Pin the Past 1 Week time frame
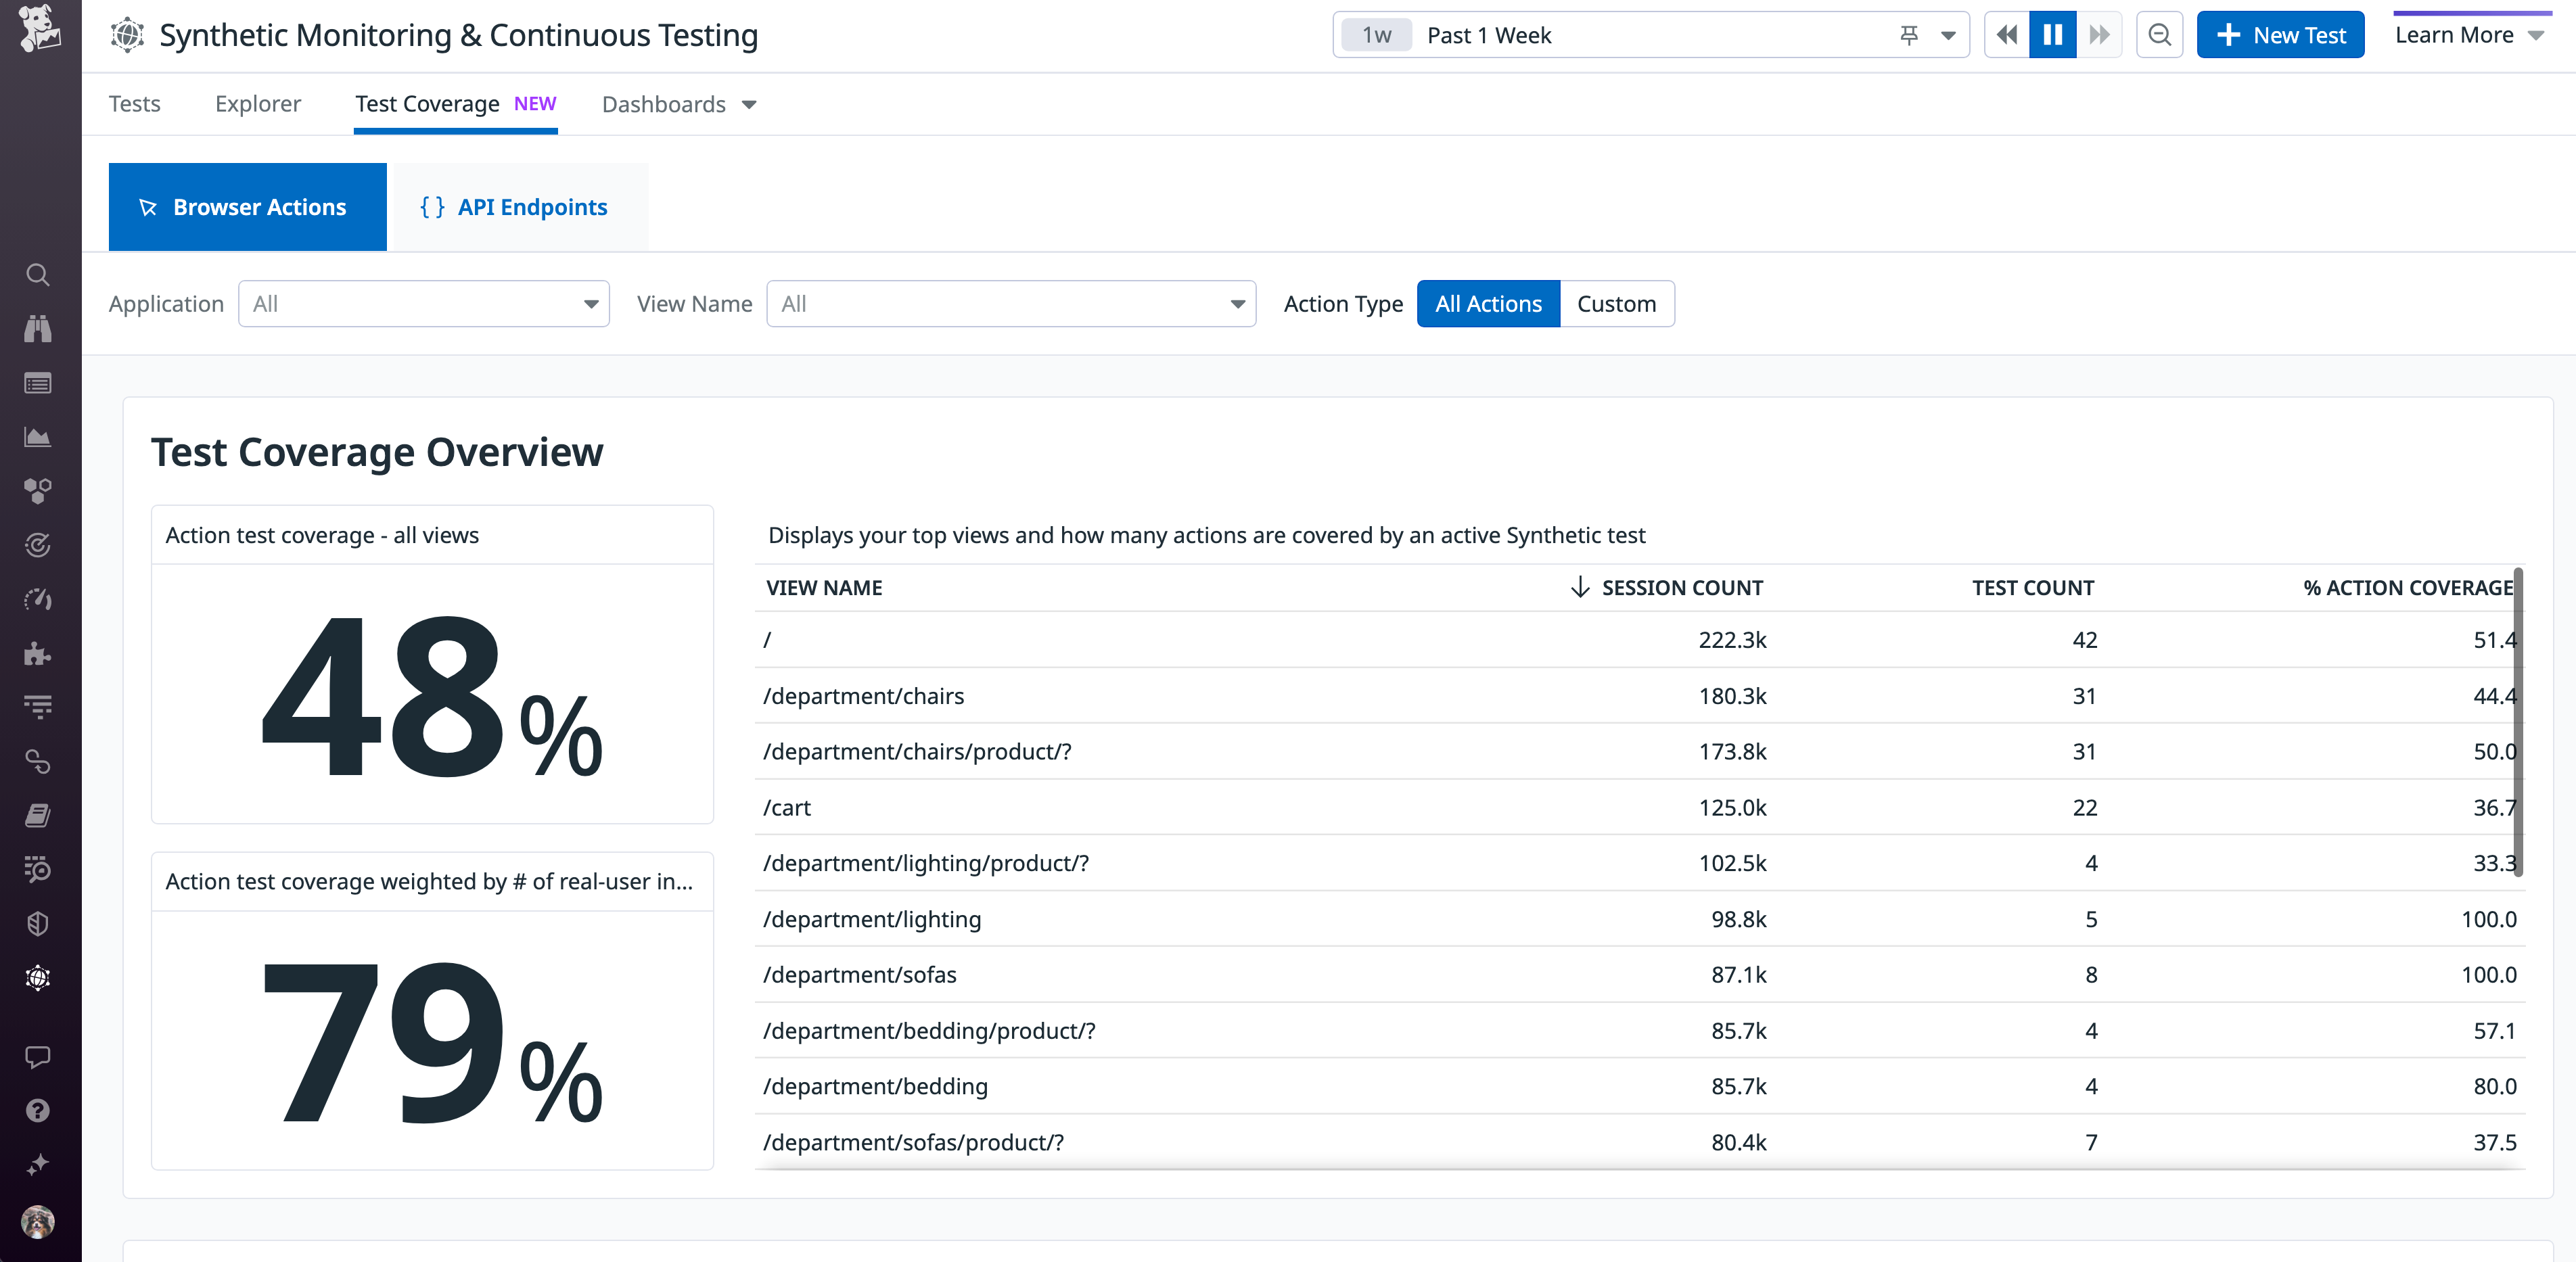Screen dimensions: 2576x1262 1908,35
